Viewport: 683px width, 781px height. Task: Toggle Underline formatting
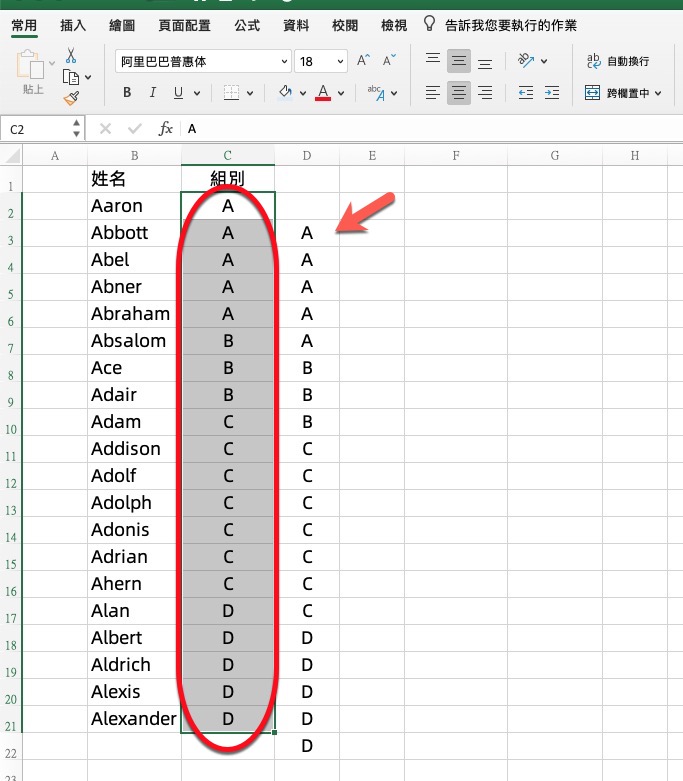(178, 93)
